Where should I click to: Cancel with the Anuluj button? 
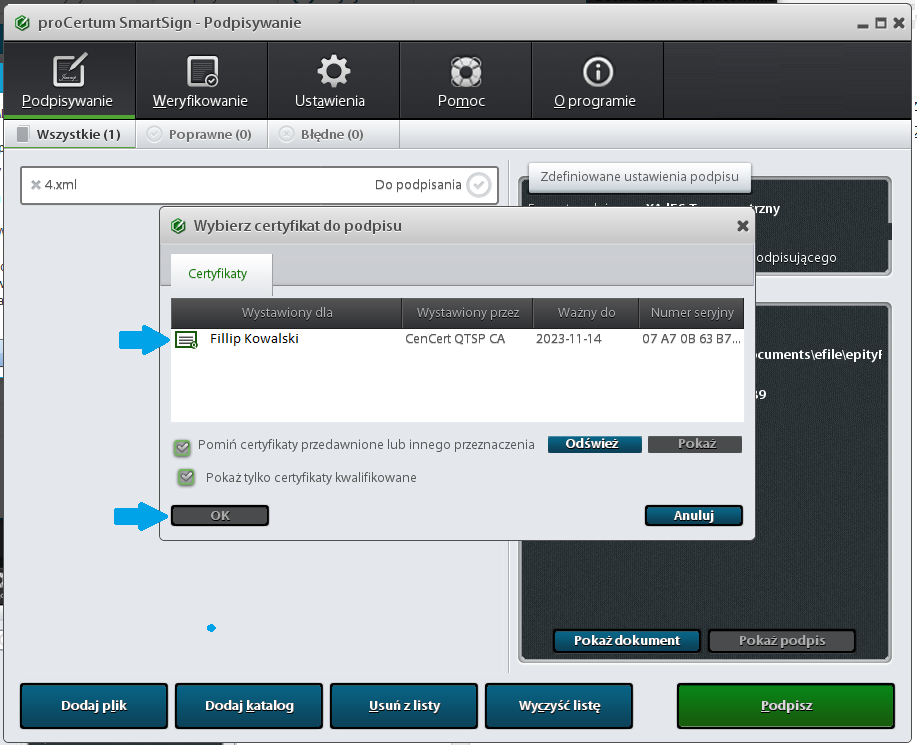coord(694,515)
